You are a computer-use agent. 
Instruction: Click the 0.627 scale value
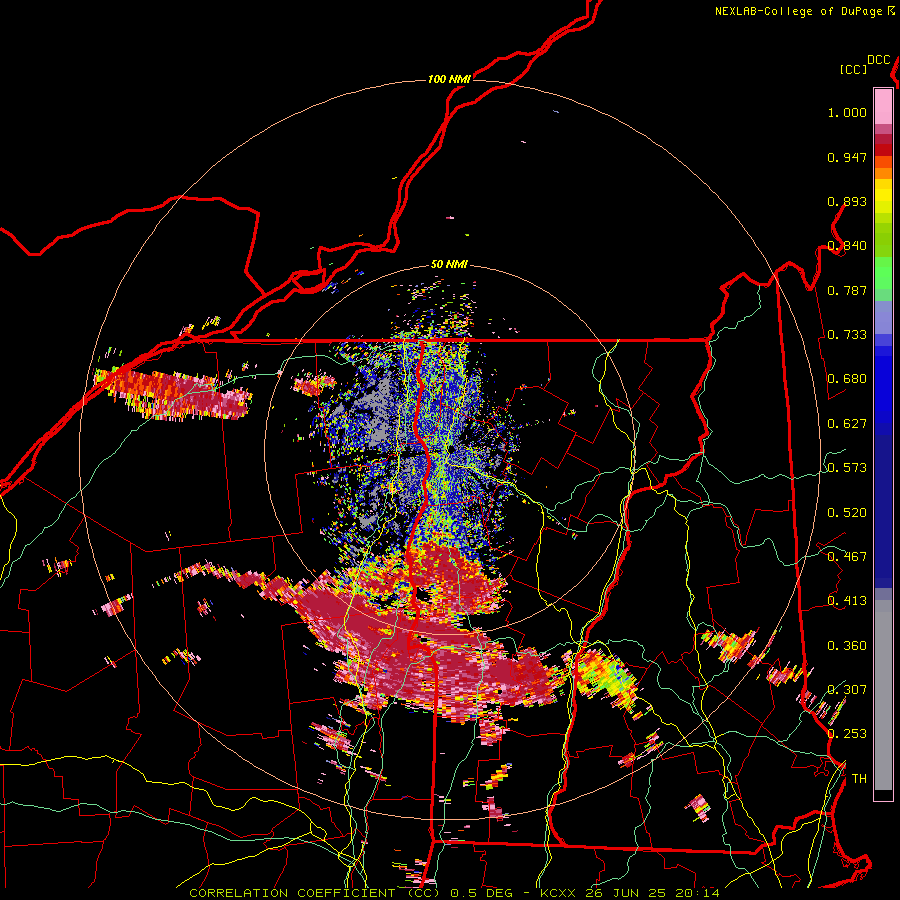click(x=847, y=424)
